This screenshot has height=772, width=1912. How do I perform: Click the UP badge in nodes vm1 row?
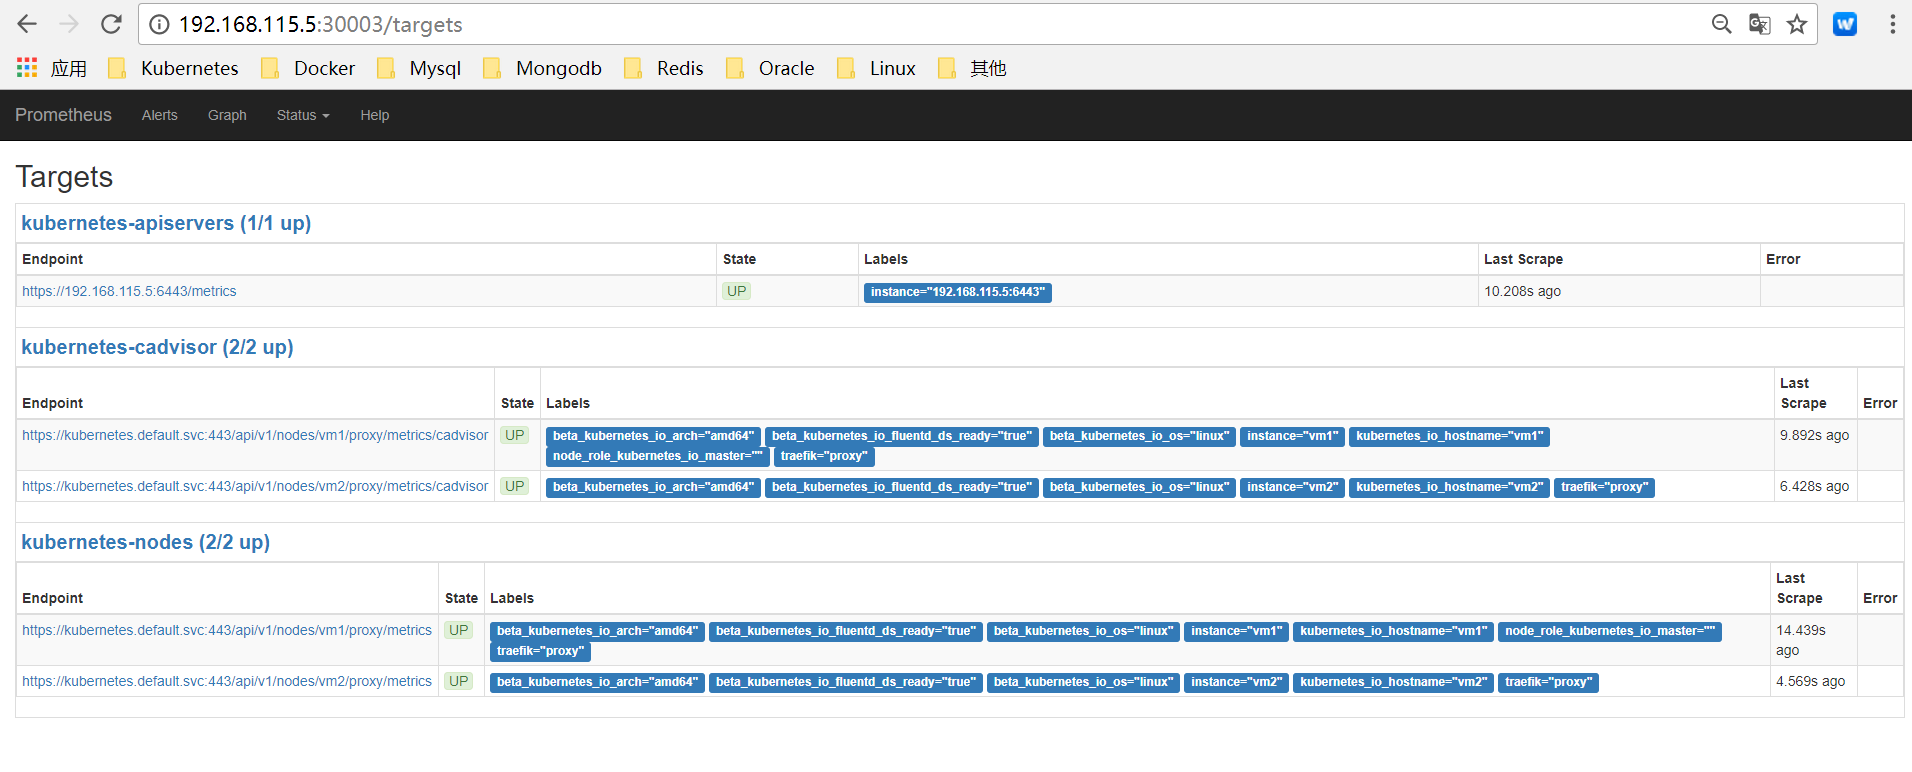[x=458, y=630]
